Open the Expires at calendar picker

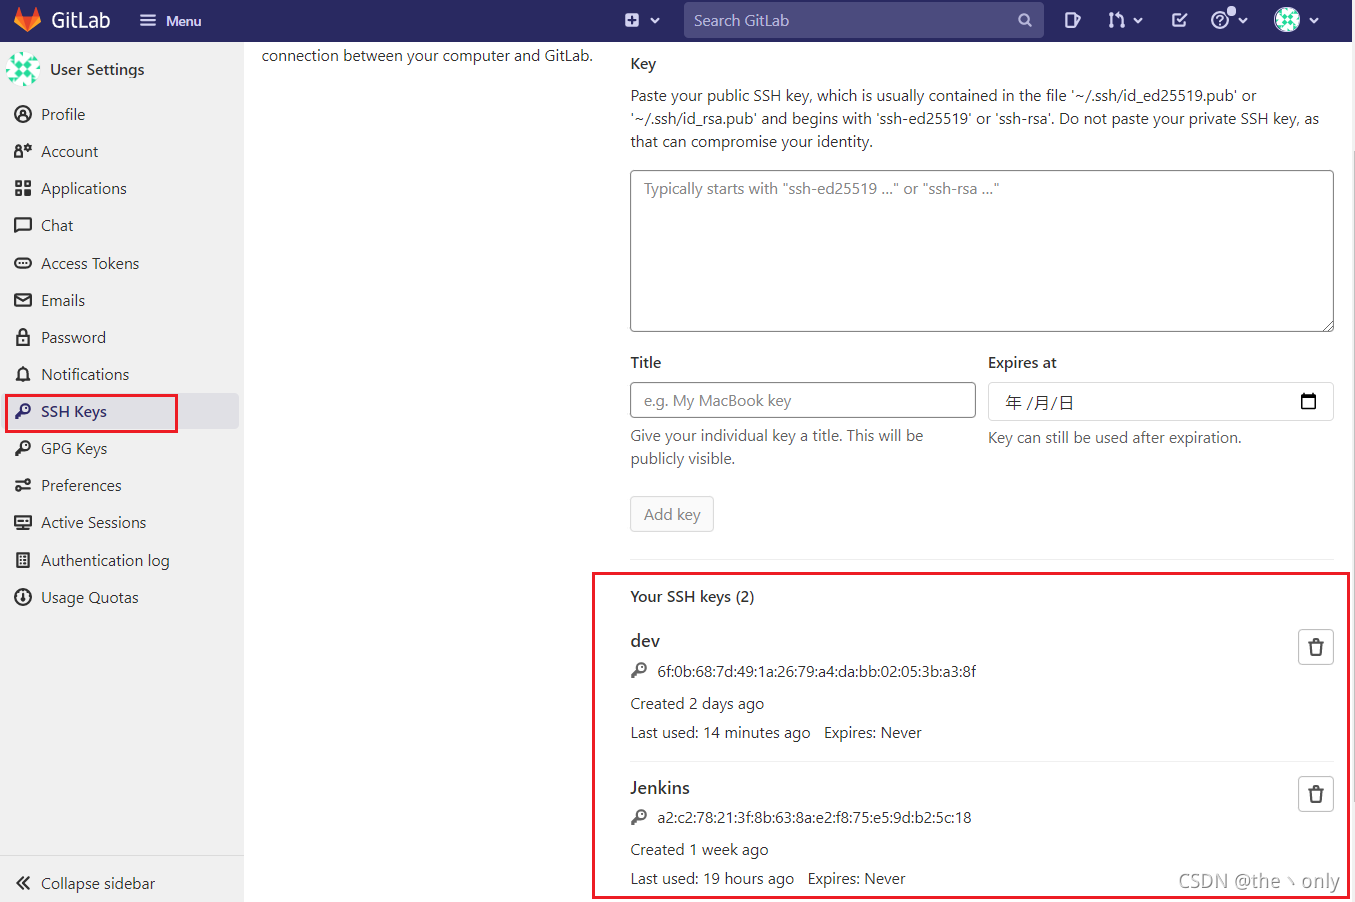[x=1308, y=401]
